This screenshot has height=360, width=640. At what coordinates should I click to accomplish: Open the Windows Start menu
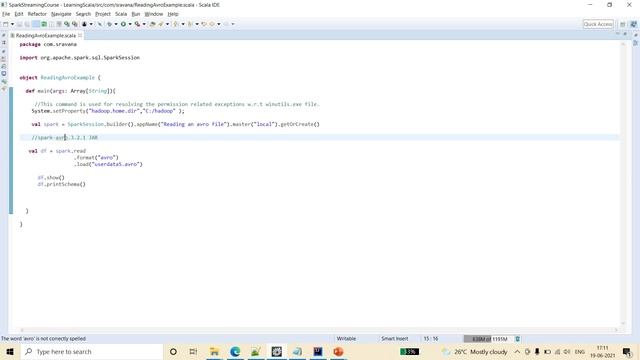coord(10,351)
